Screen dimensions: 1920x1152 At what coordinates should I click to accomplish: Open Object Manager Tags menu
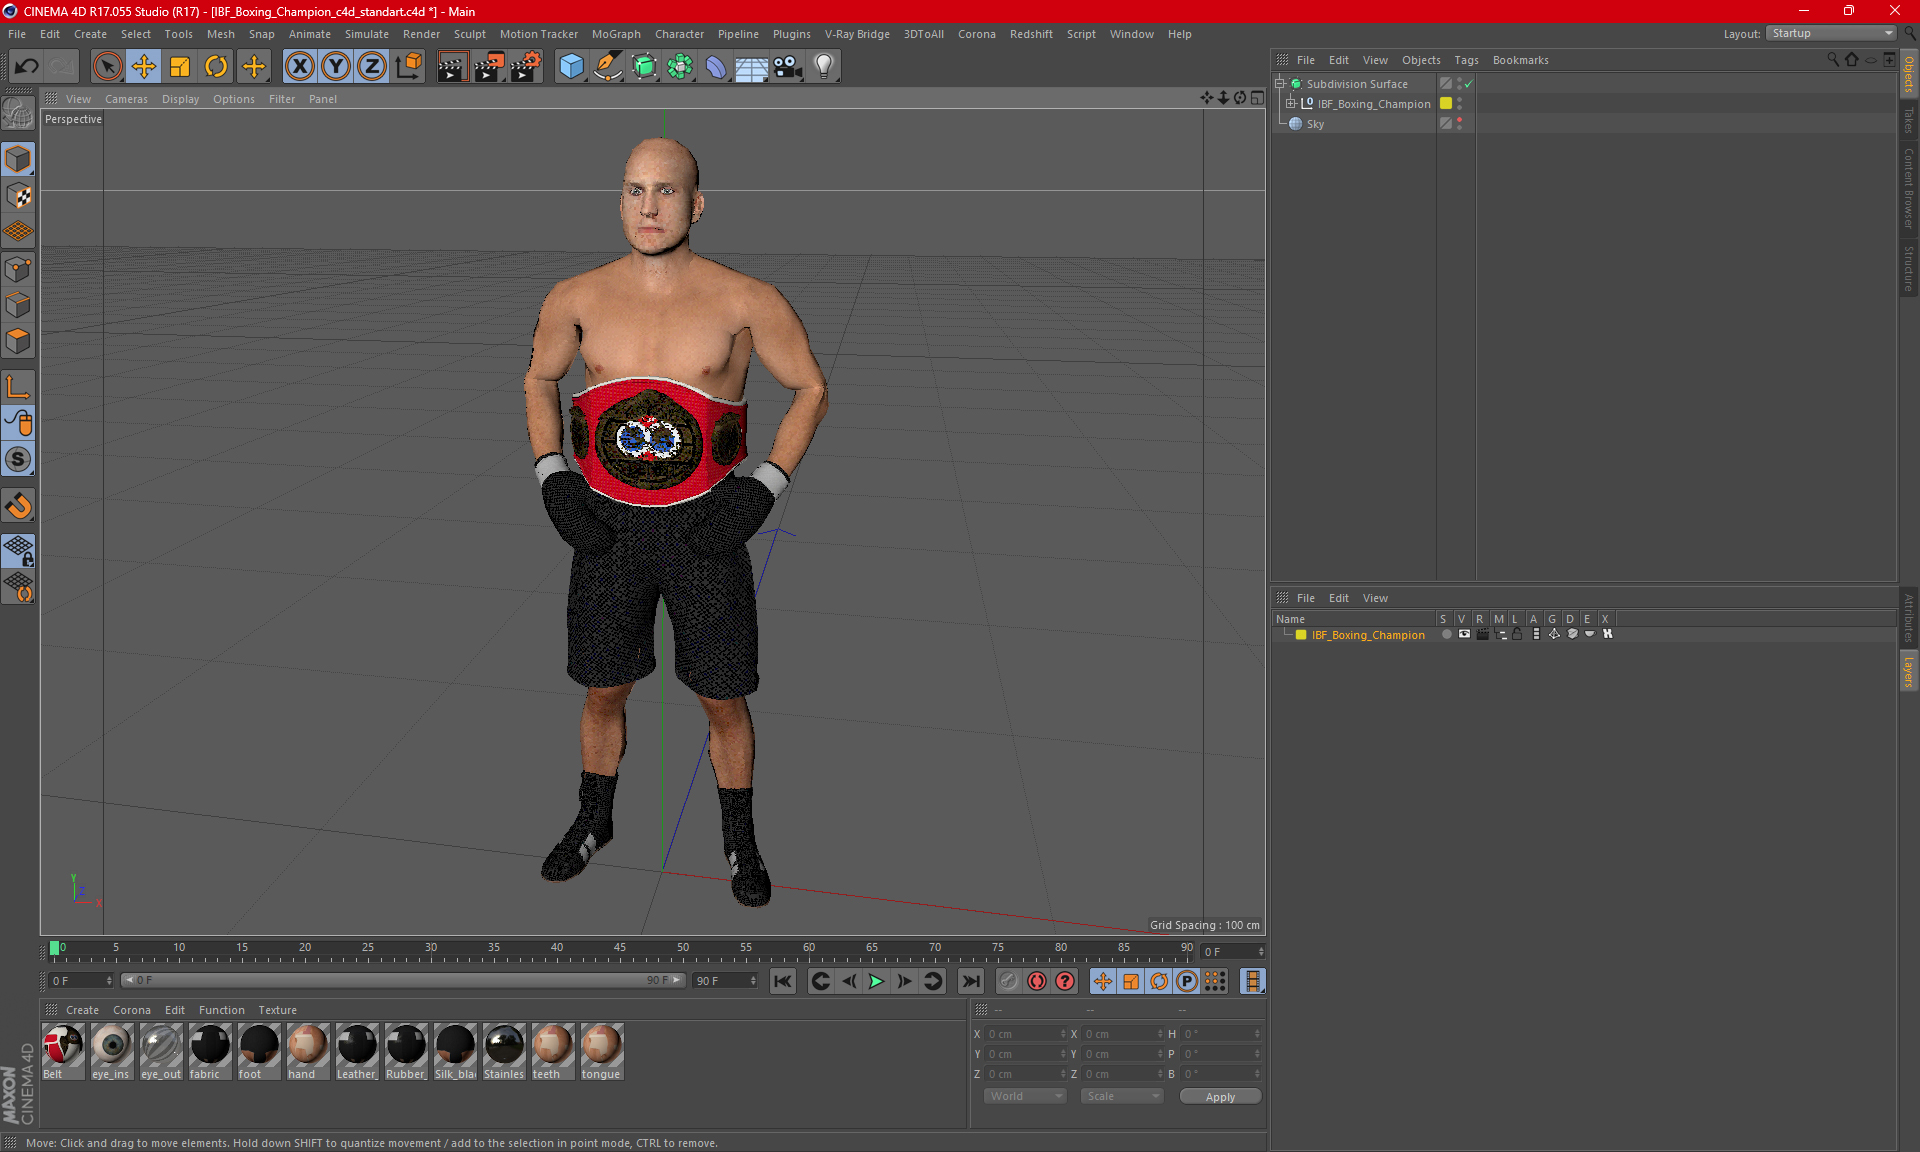click(1466, 60)
